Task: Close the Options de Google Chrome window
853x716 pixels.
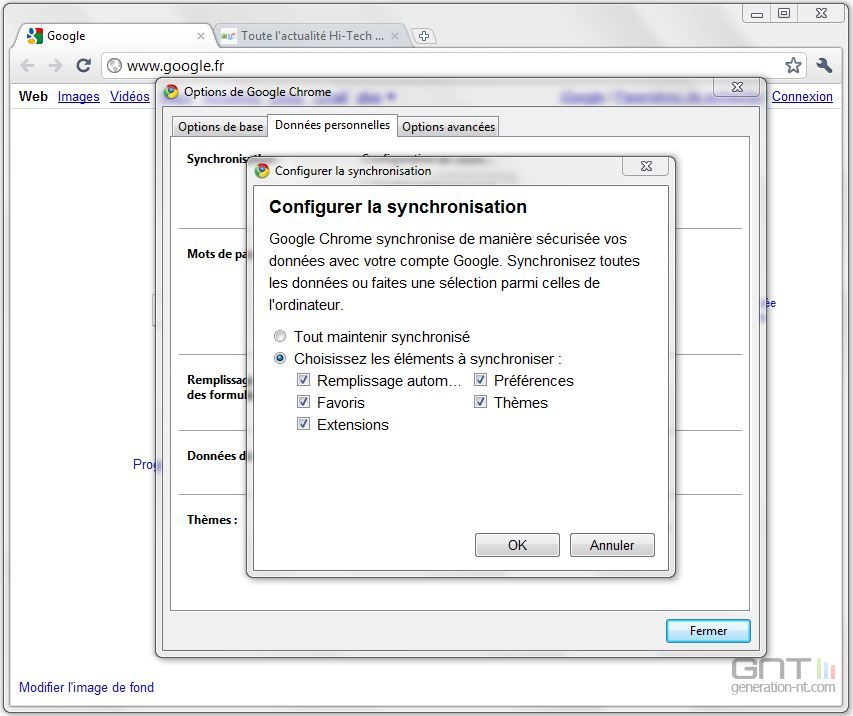Action: point(737,87)
